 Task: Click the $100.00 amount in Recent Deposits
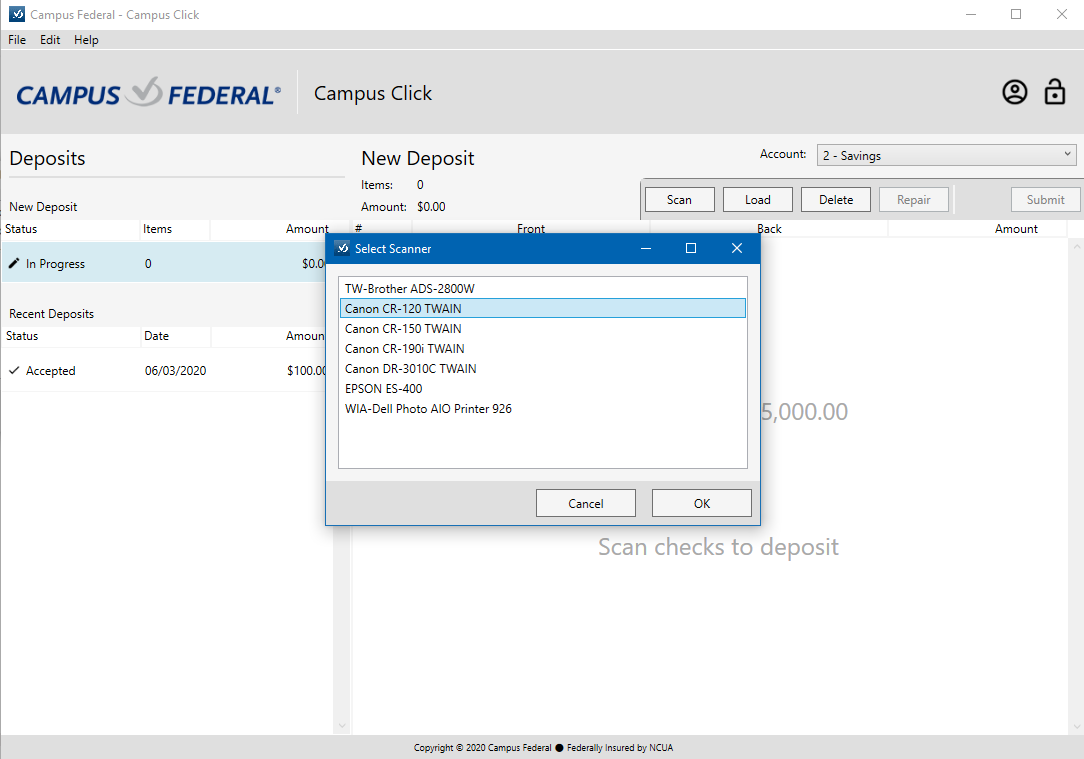(x=307, y=371)
